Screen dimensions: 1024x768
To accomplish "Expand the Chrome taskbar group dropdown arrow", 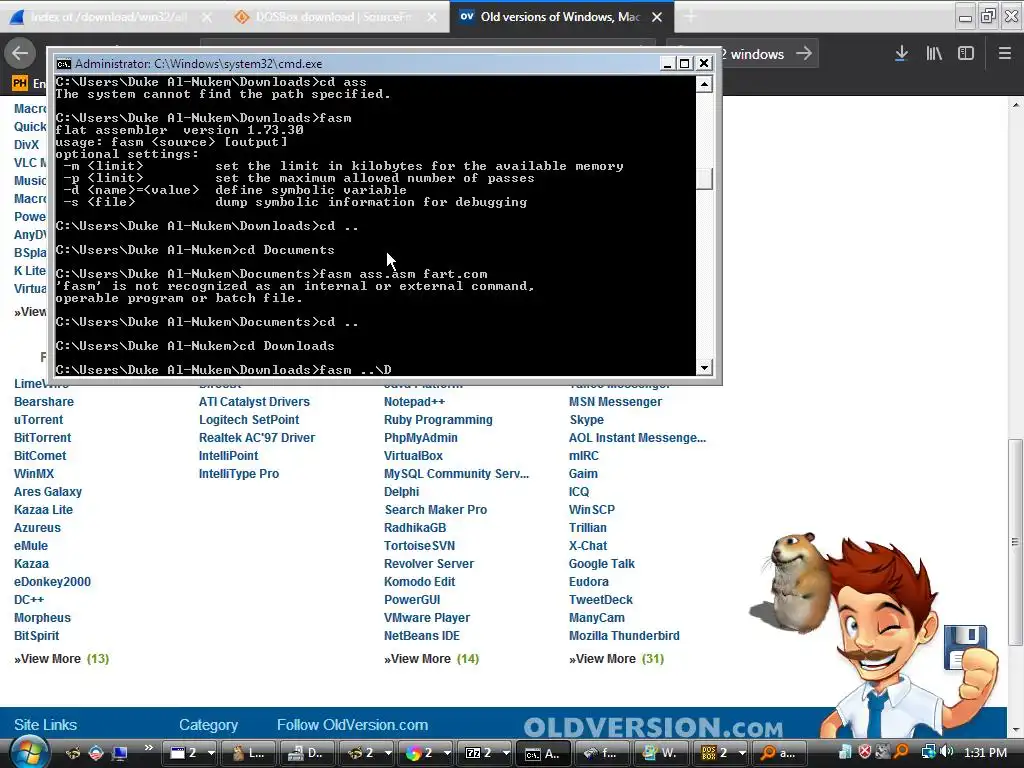I will click(x=447, y=753).
